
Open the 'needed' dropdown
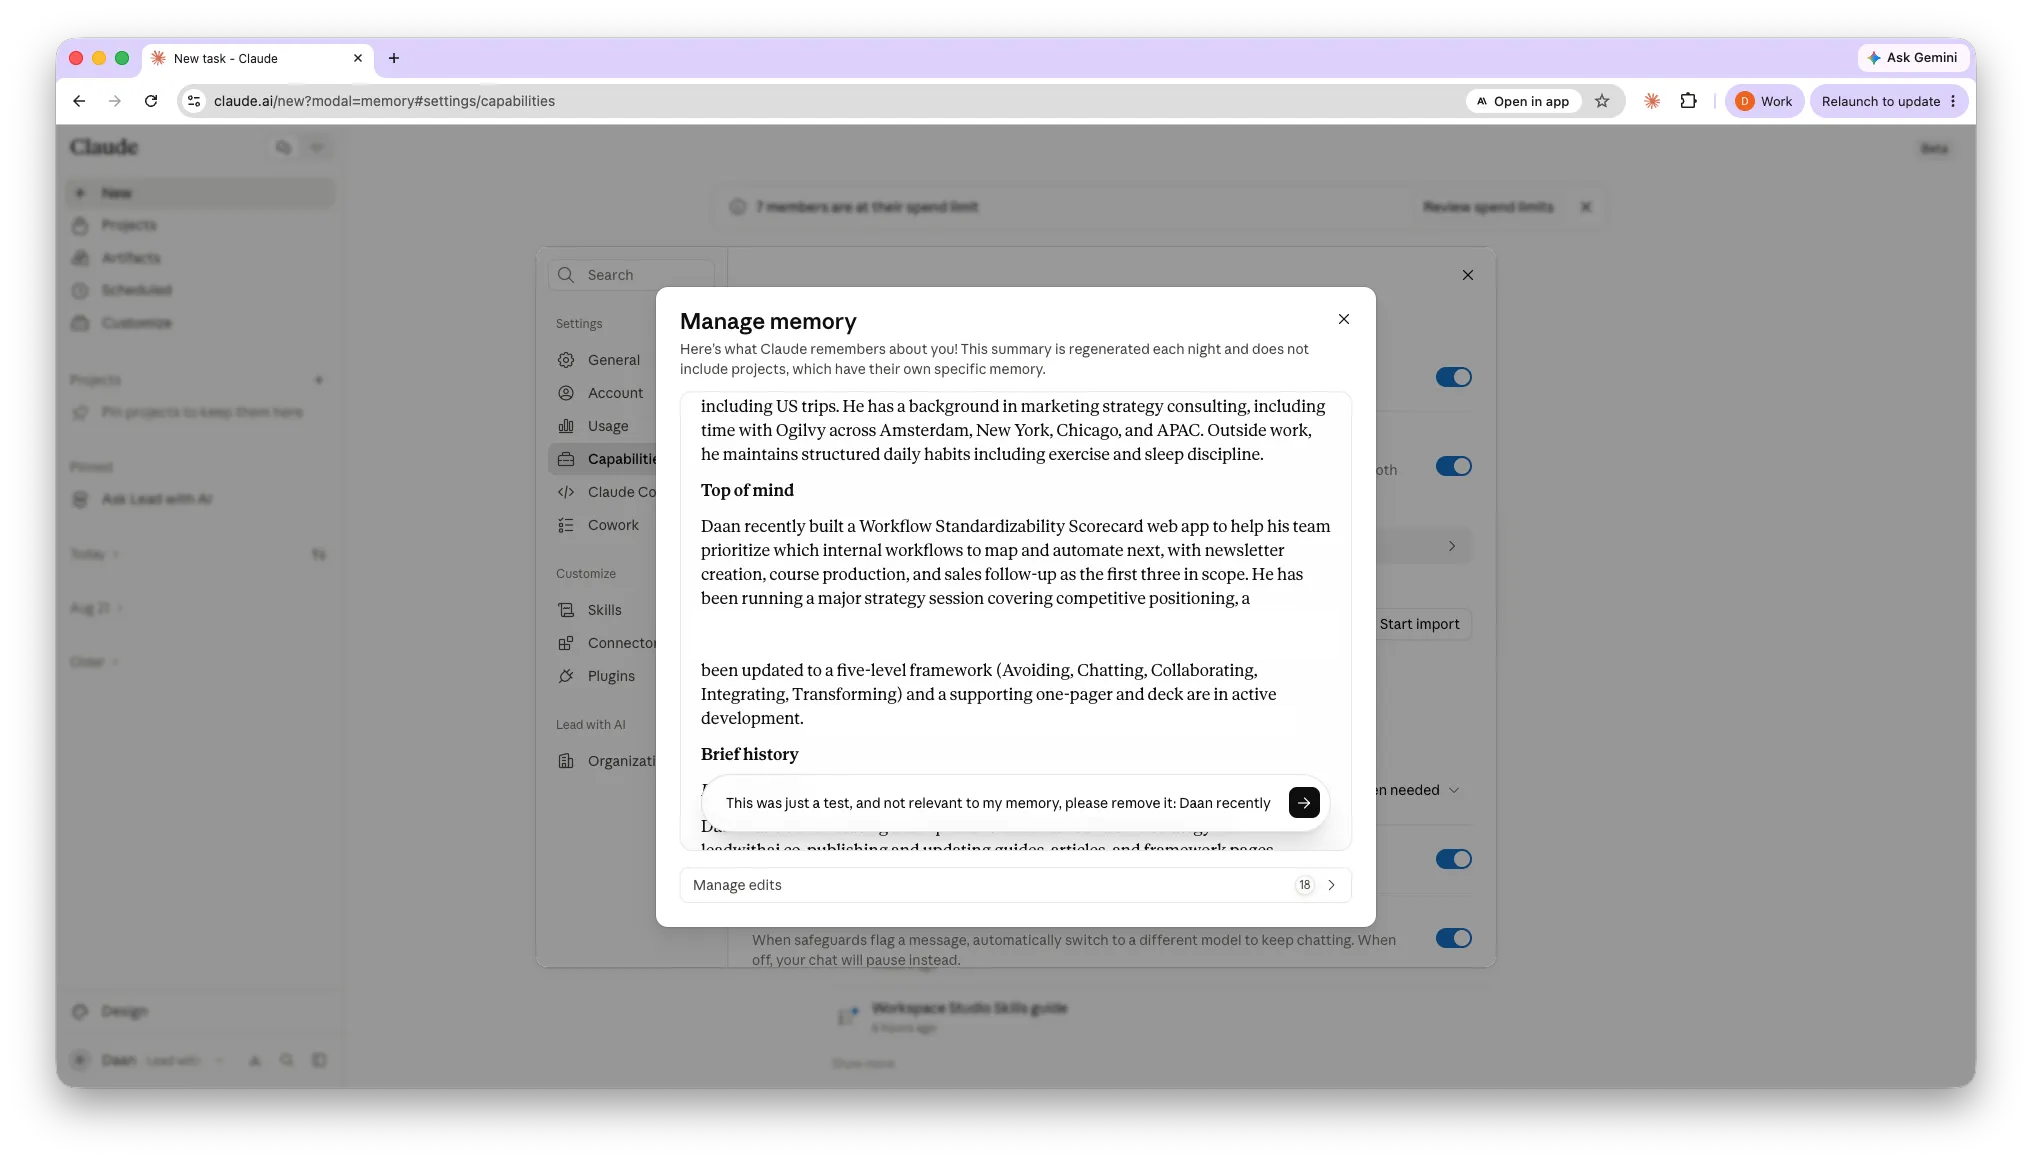coord(1420,790)
